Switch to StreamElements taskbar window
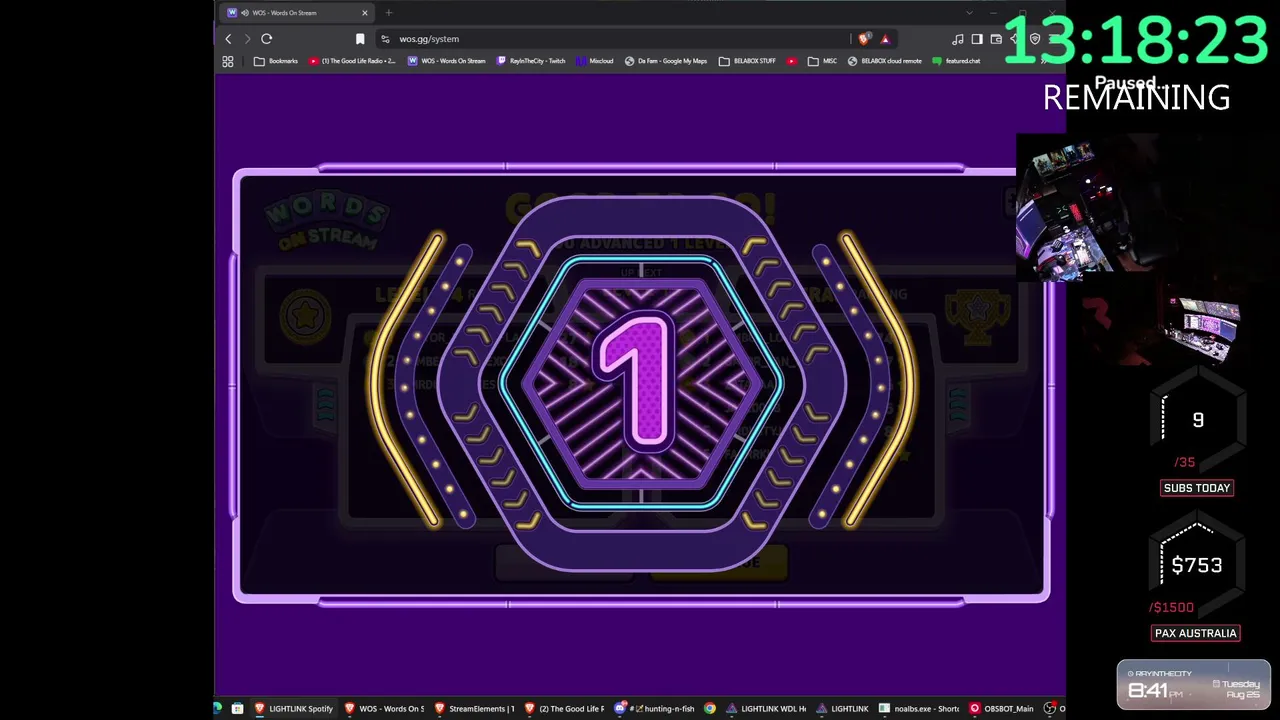This screenshot has height=720, width=1280. click(x=474, y=709)
